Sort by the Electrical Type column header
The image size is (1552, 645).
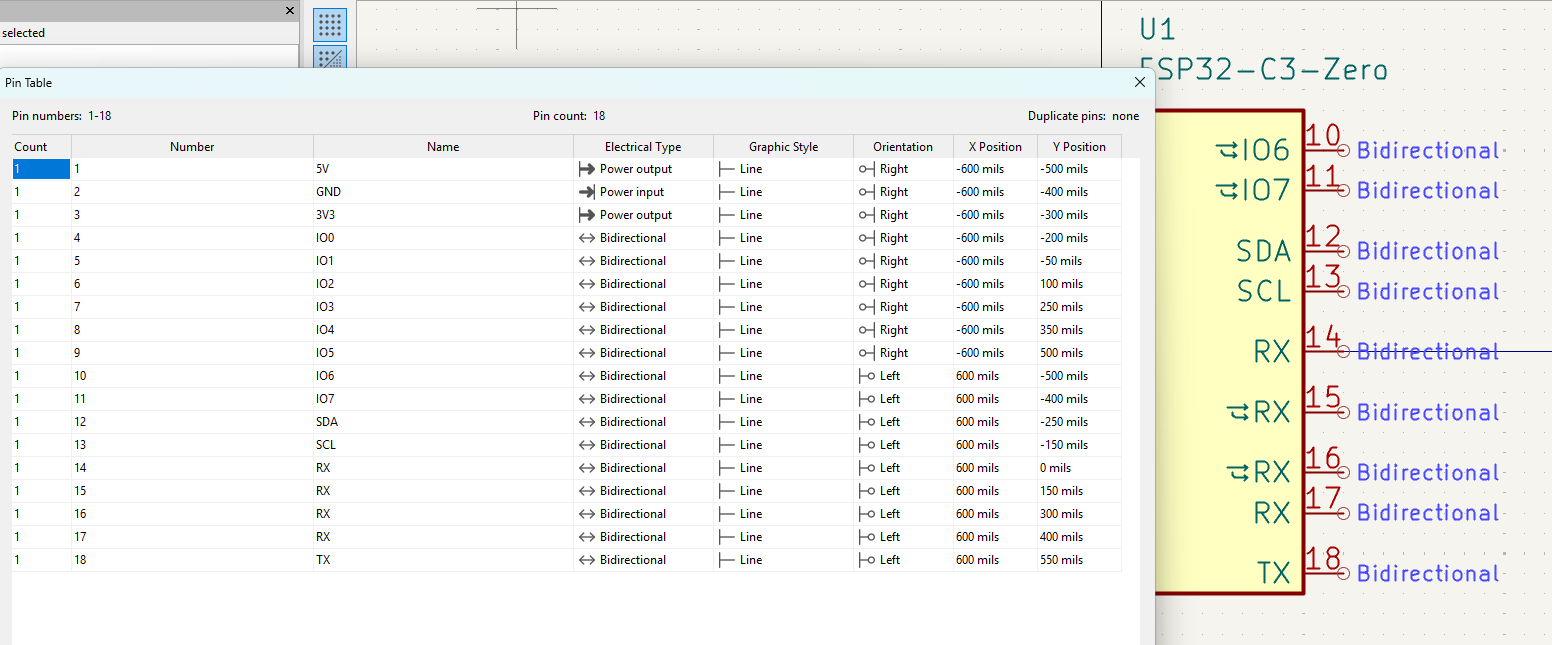(643, 146)
